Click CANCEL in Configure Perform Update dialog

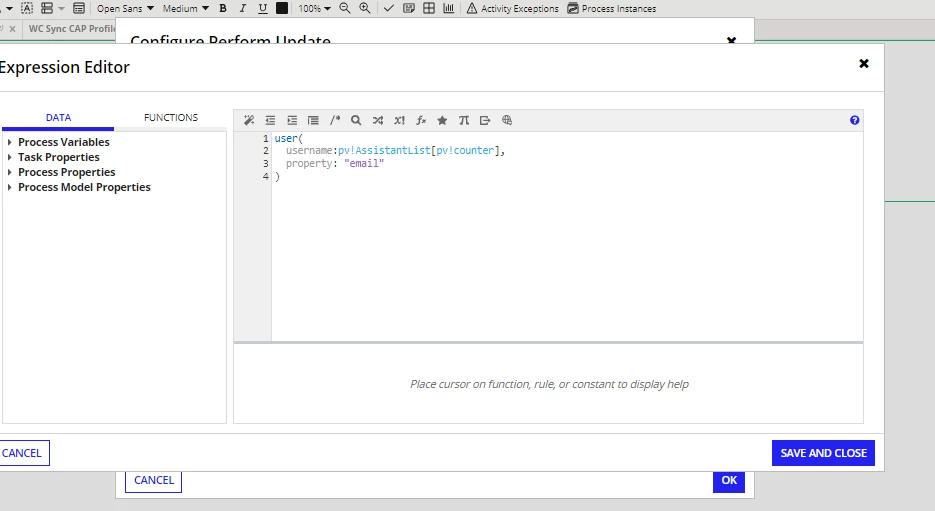(154, 480)
